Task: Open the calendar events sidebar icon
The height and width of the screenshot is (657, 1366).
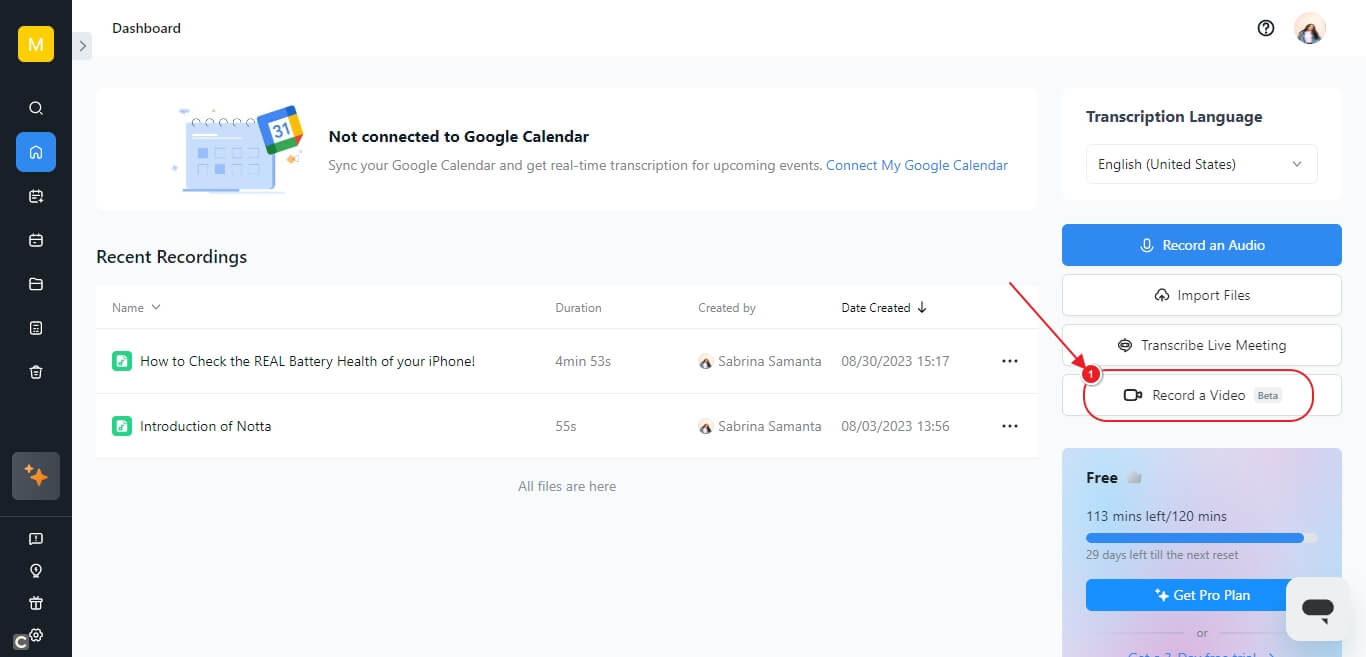Action: coord(36,240)
